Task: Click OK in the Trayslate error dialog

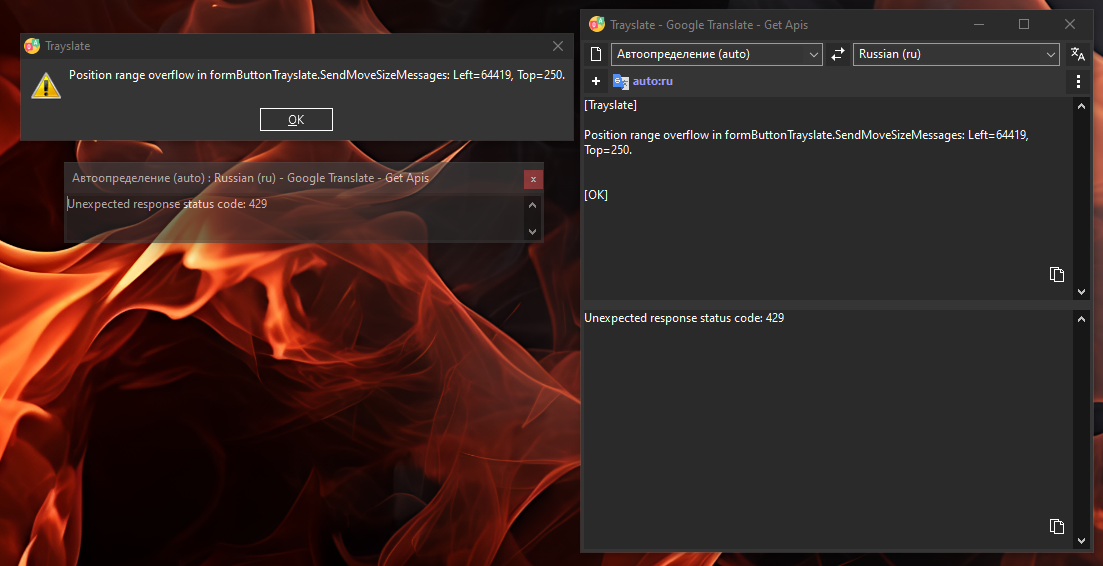Action: 296,120
